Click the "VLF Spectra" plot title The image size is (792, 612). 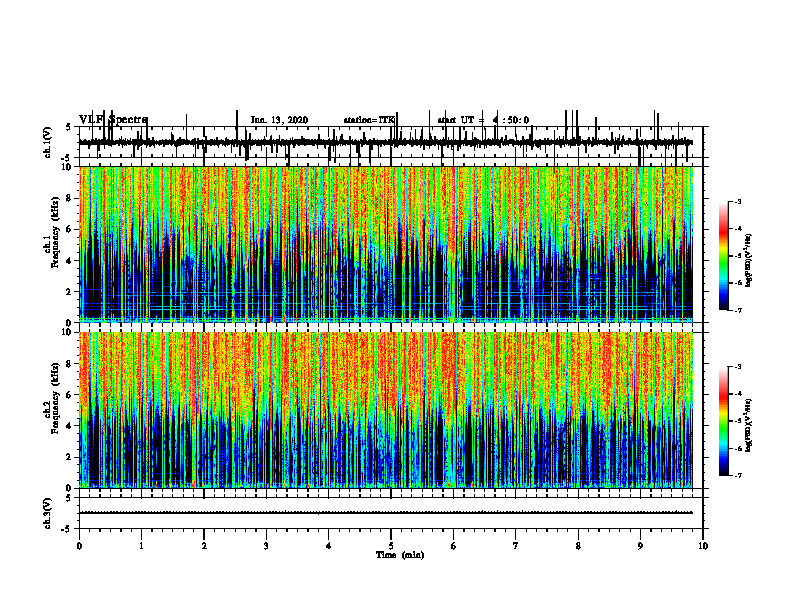click(113, 120)
